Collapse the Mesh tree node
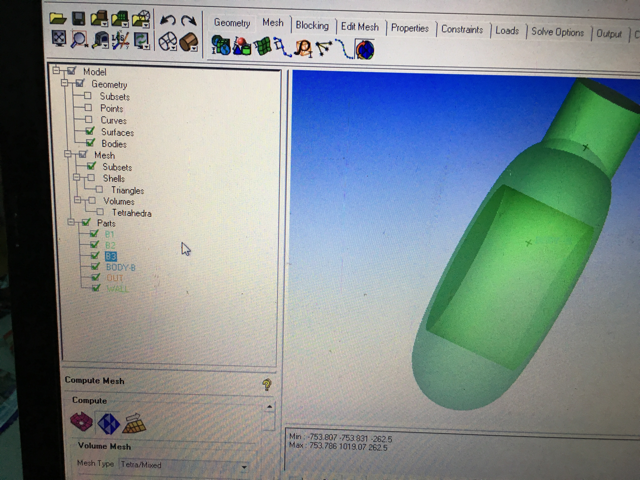 pyautogui.click(x=68, y=154)
